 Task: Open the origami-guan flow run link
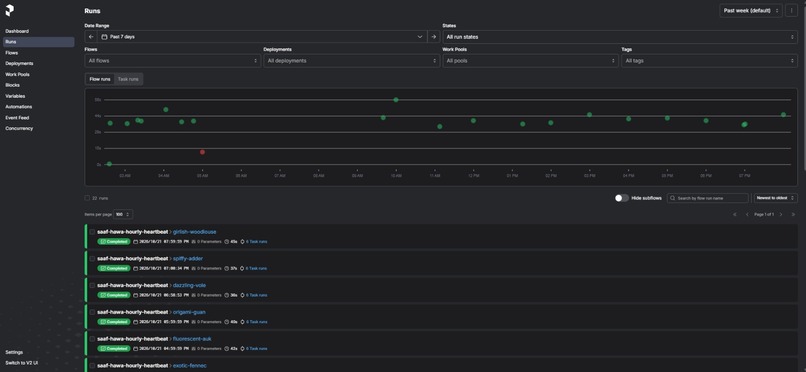(x=189, y=312)
